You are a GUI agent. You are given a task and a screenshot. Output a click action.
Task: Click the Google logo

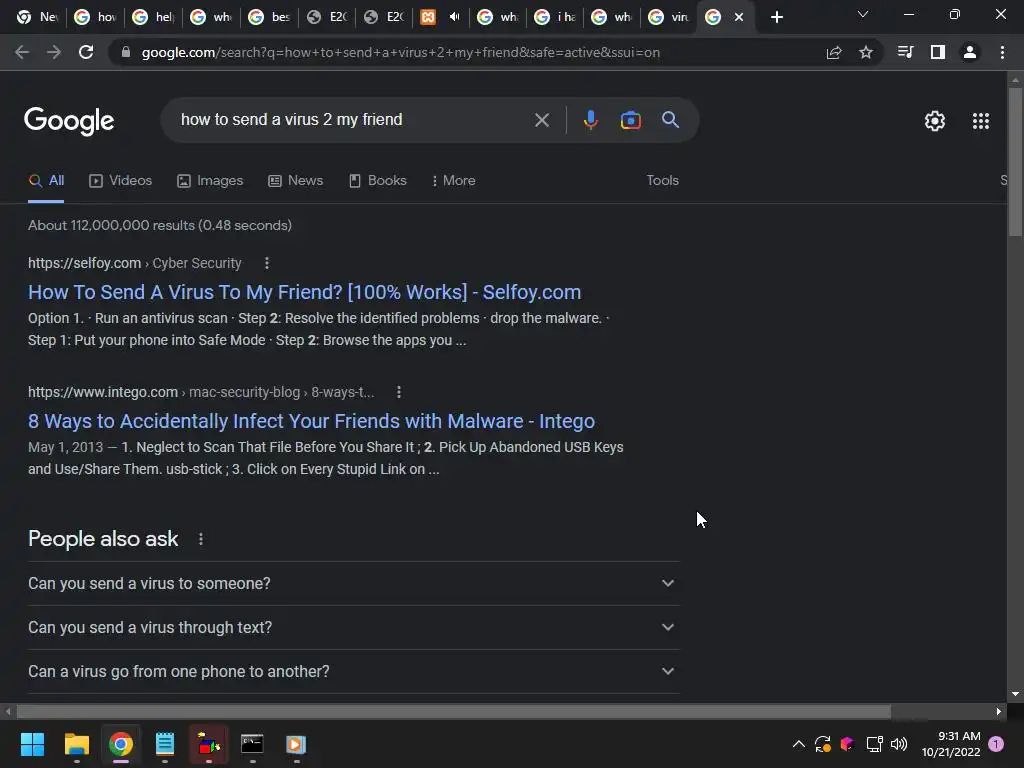[x=69, y=121]
